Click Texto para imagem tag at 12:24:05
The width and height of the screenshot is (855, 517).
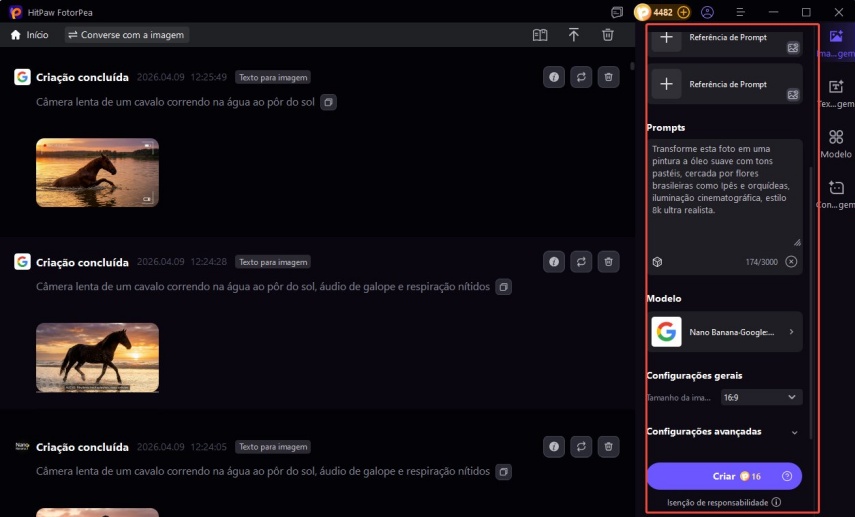(273, 447)
